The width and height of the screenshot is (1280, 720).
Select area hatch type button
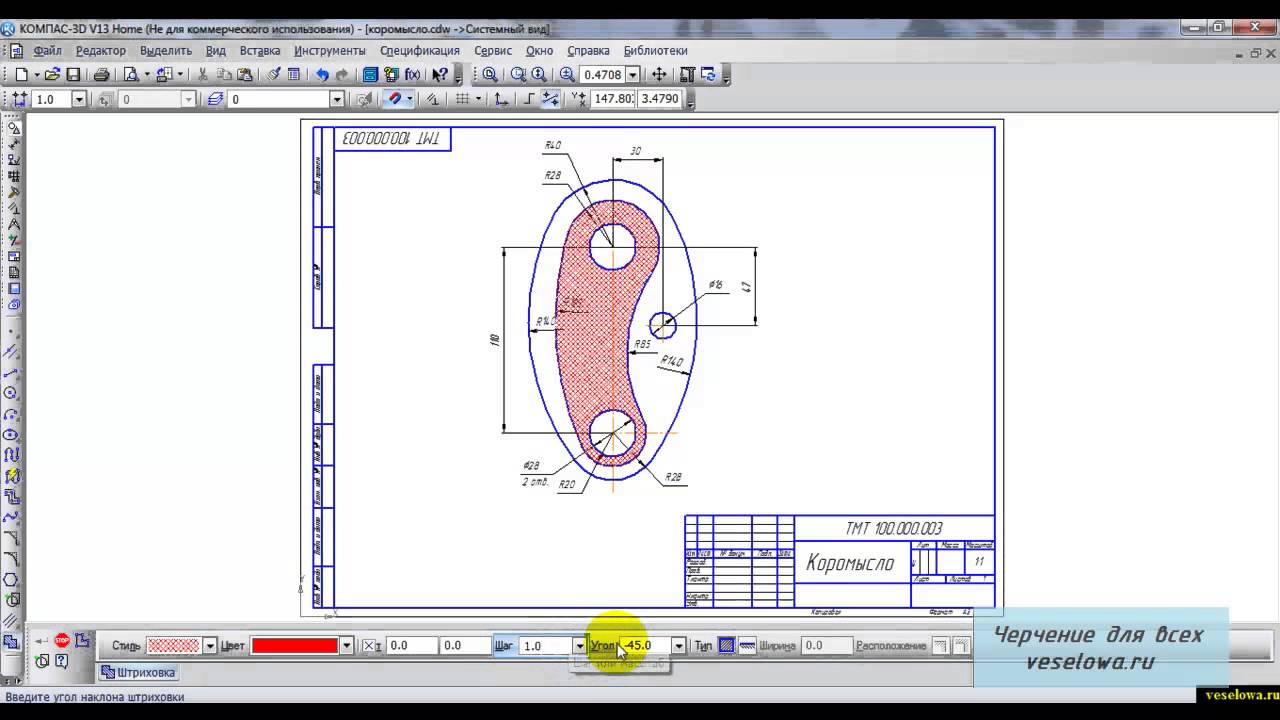point(727,646)
